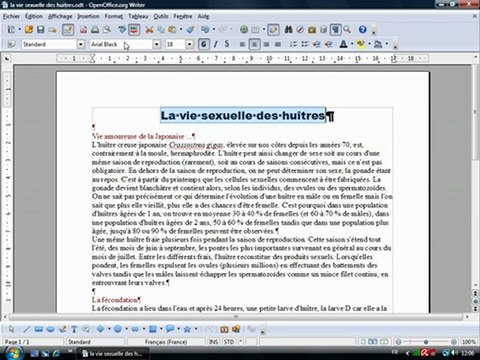The image size is (480, 360).
Task: Export directly as PDF
Action: click(83, 30)
